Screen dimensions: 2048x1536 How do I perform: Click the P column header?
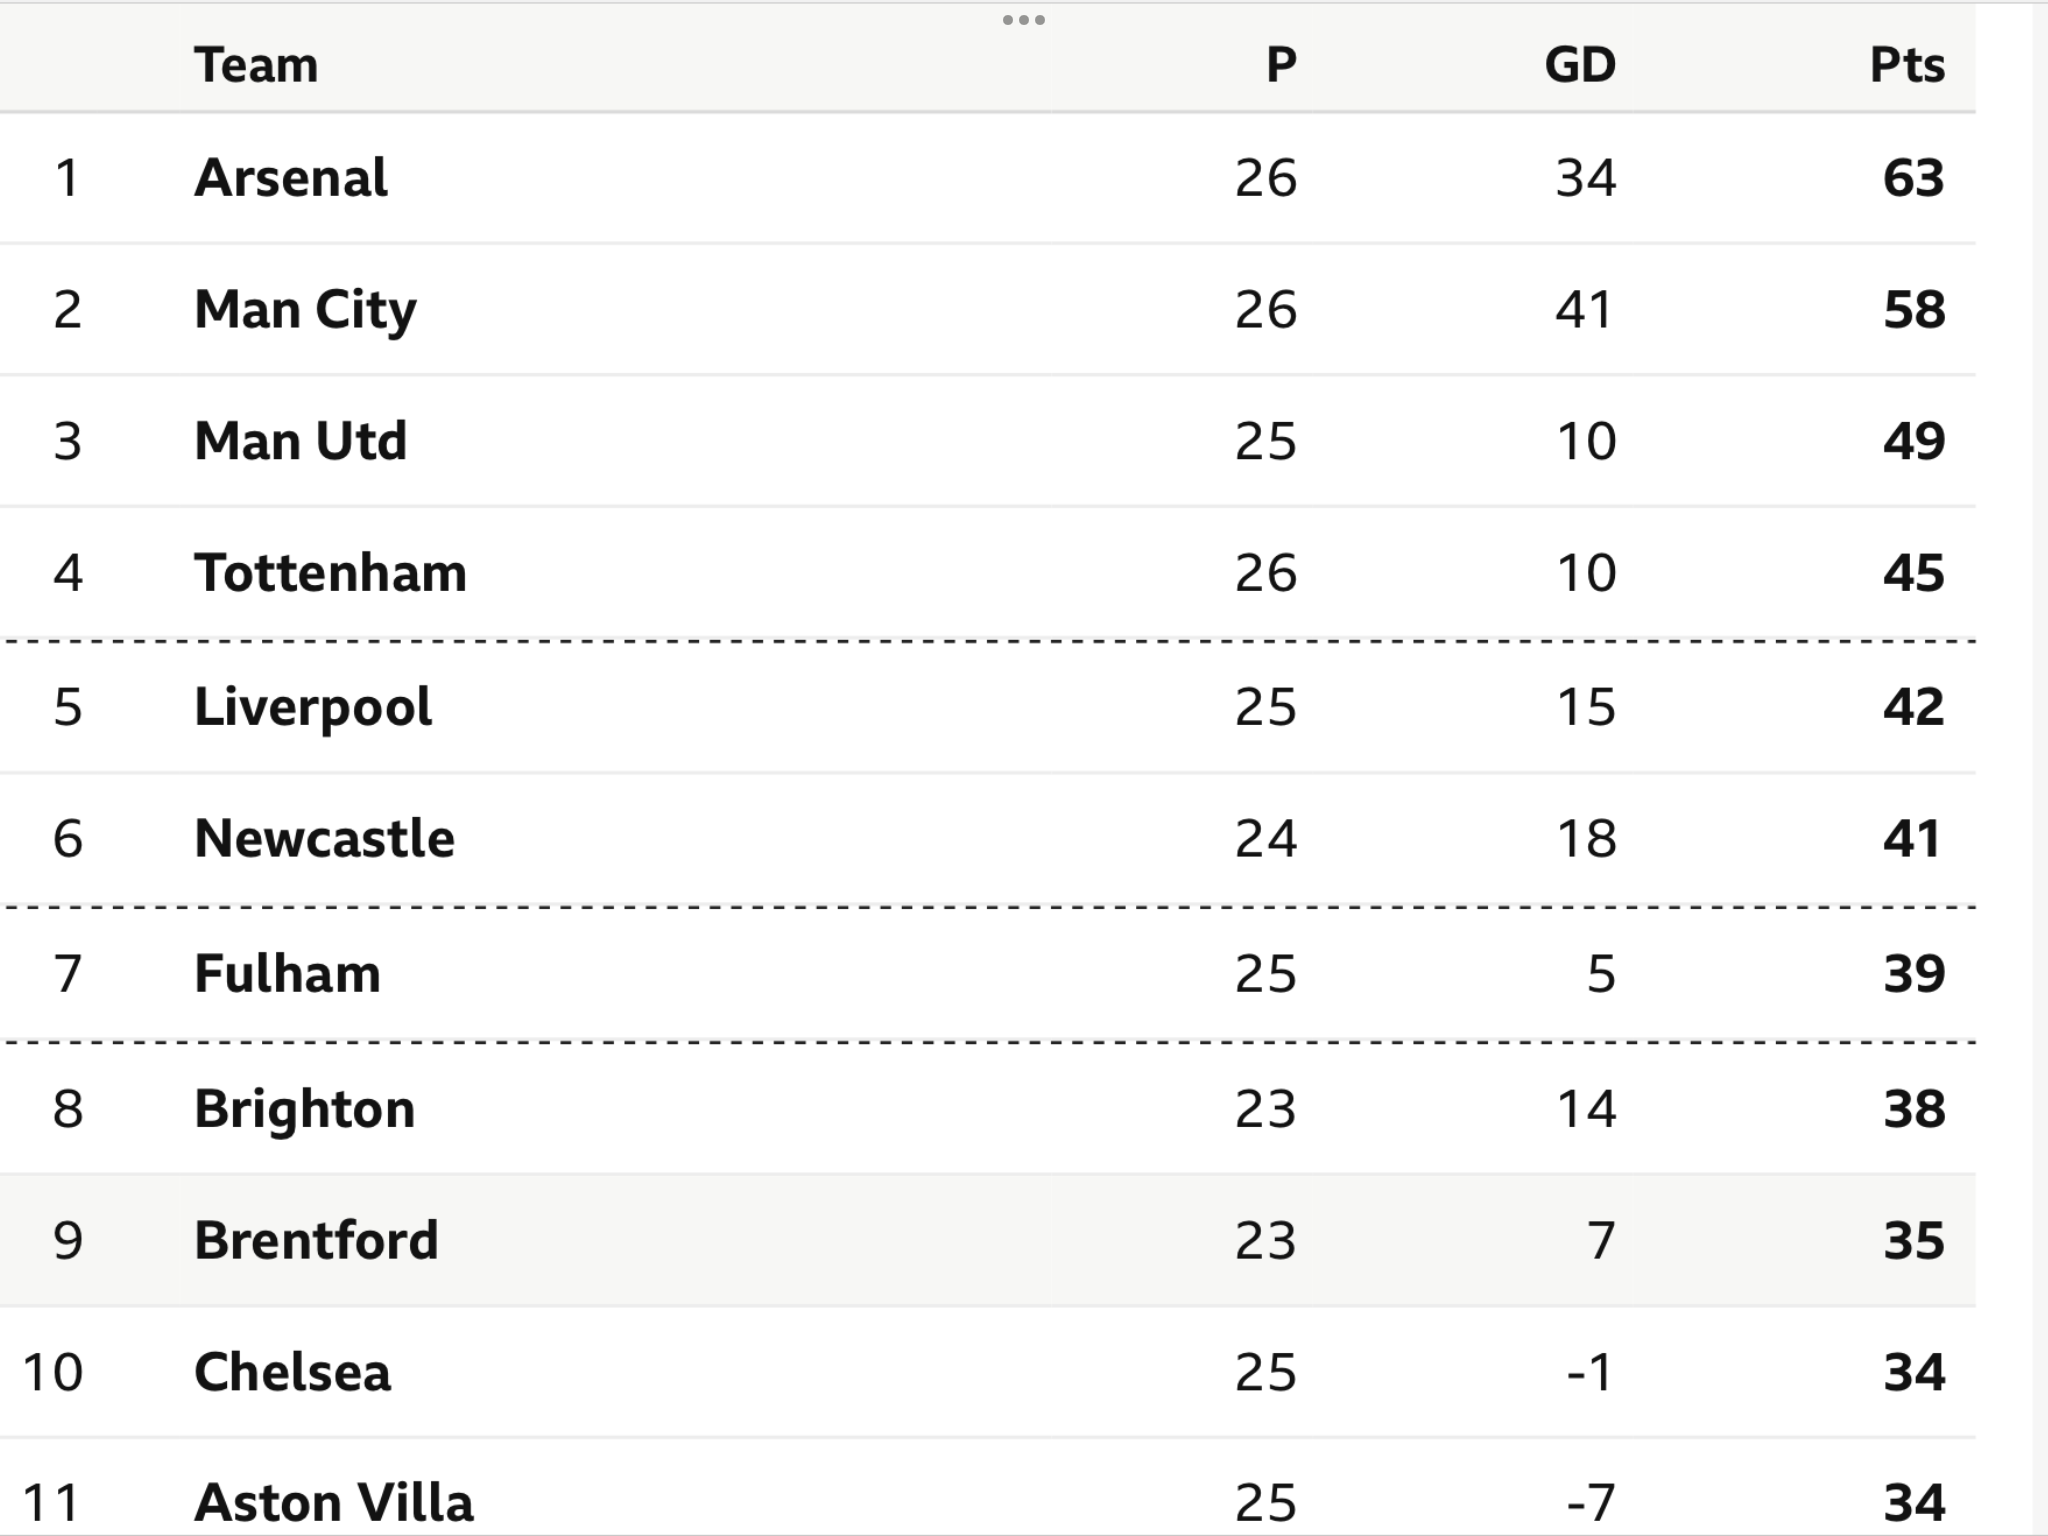click(1281, 66)
